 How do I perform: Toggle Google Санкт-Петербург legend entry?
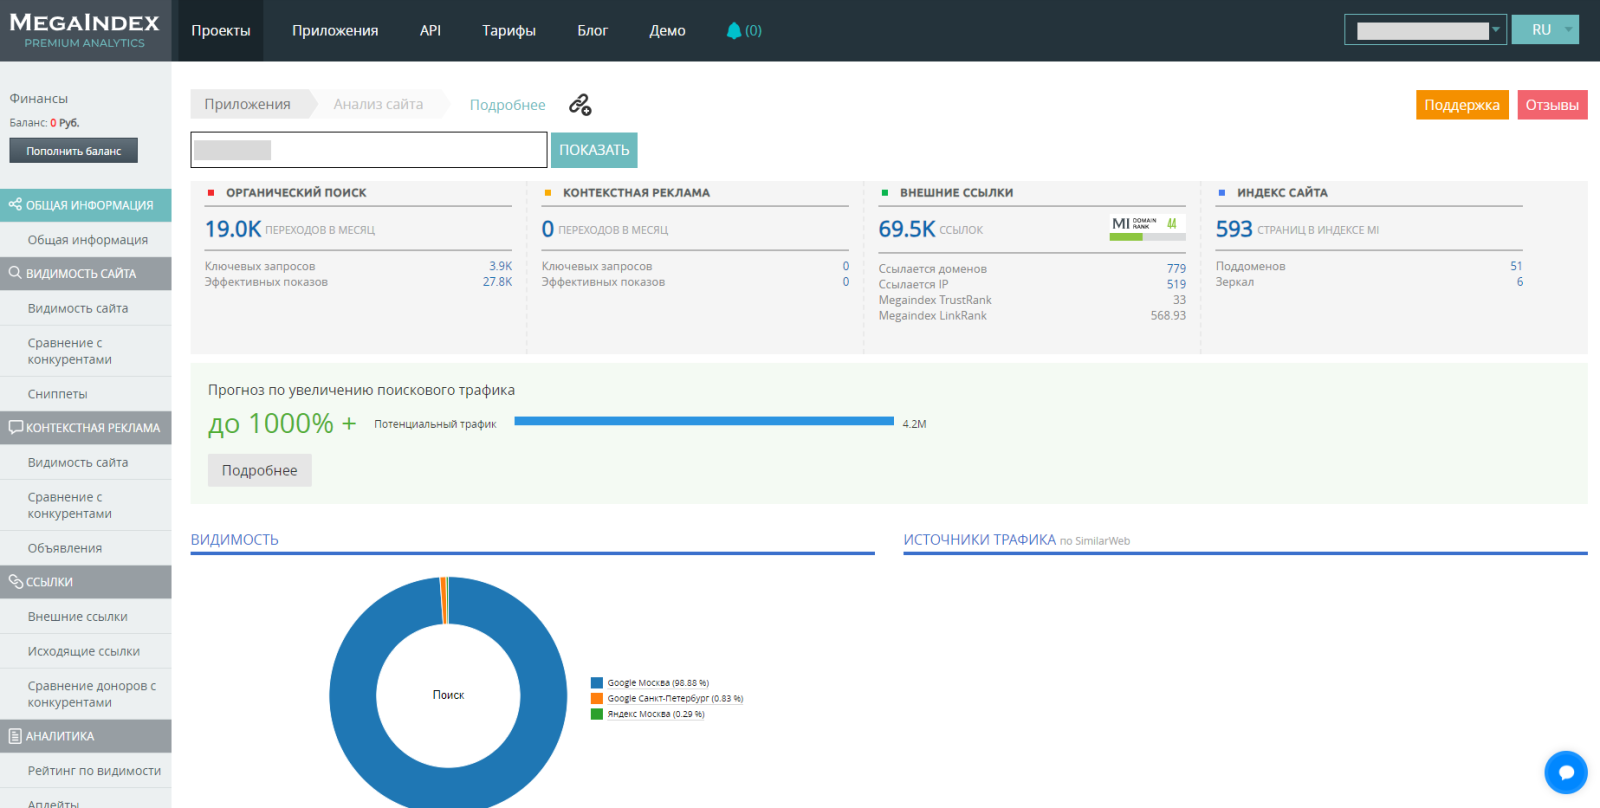674,699
